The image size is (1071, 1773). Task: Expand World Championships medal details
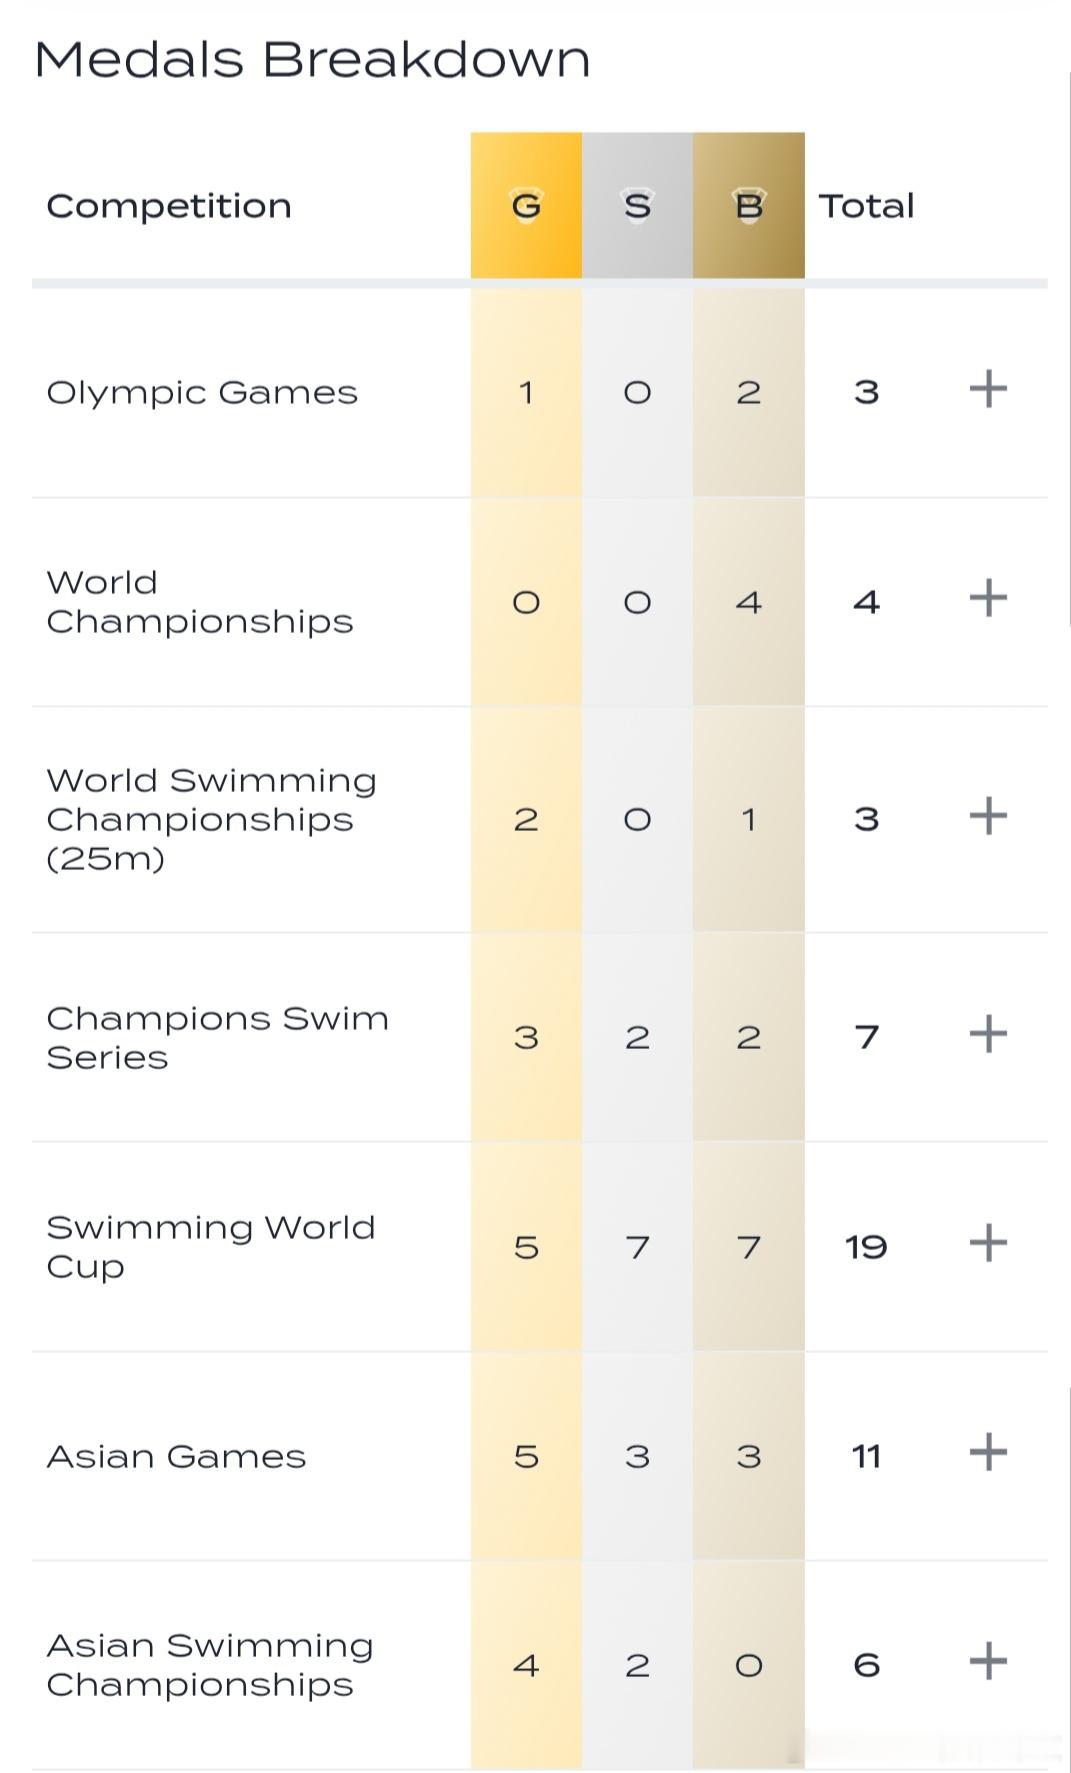click(988, 598)
